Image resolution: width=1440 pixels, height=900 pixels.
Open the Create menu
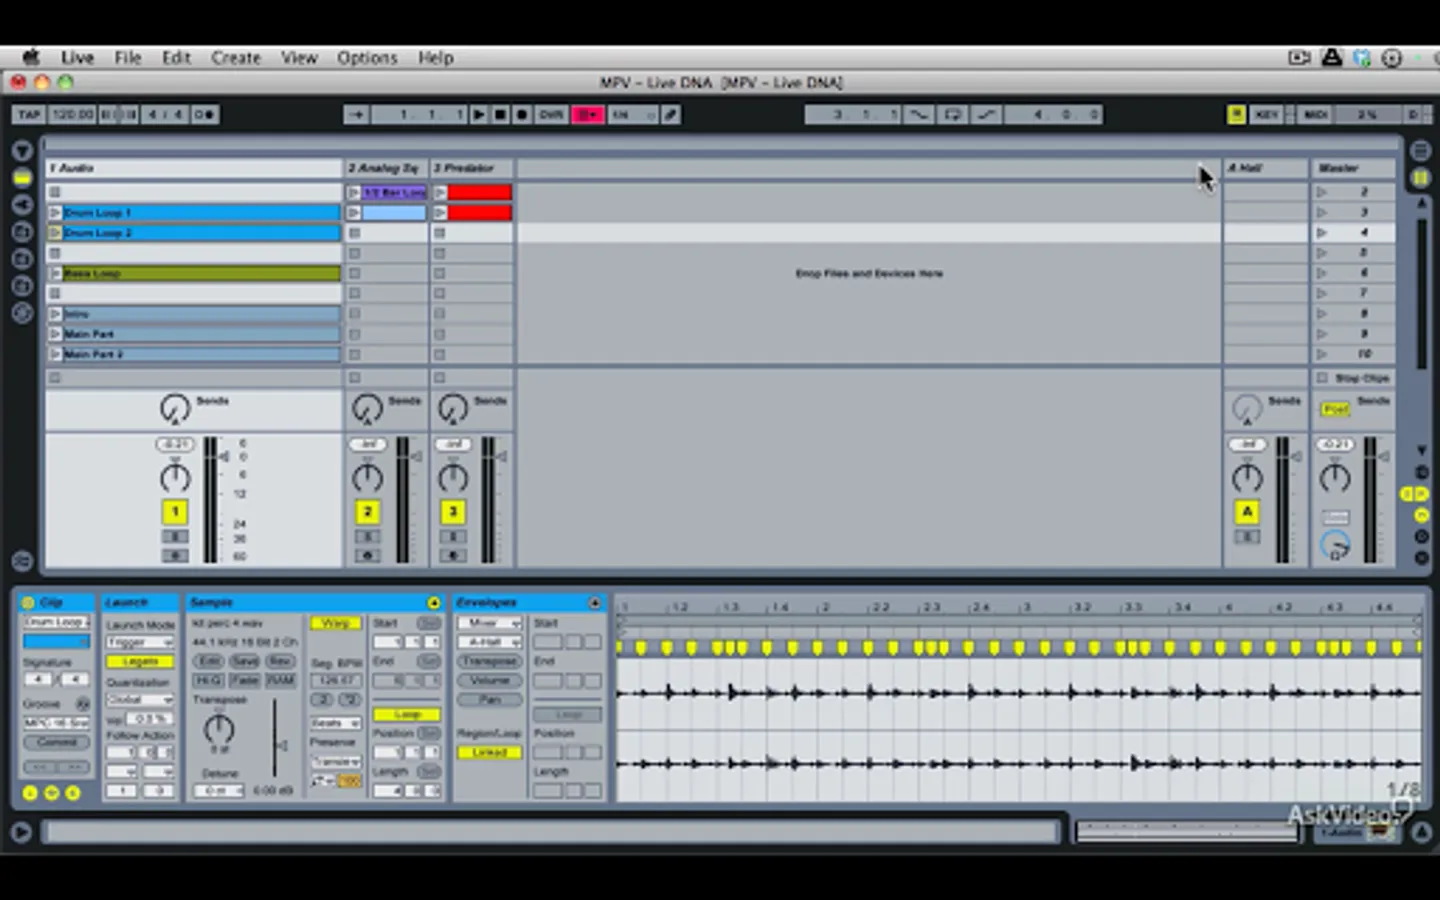pyautogui.click(x=236, y=58)
